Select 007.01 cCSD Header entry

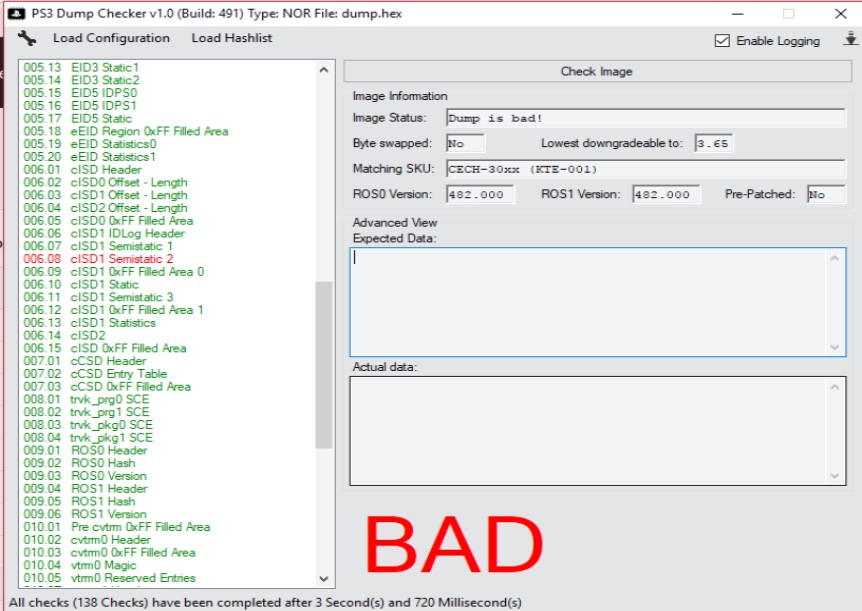point(85,361)
